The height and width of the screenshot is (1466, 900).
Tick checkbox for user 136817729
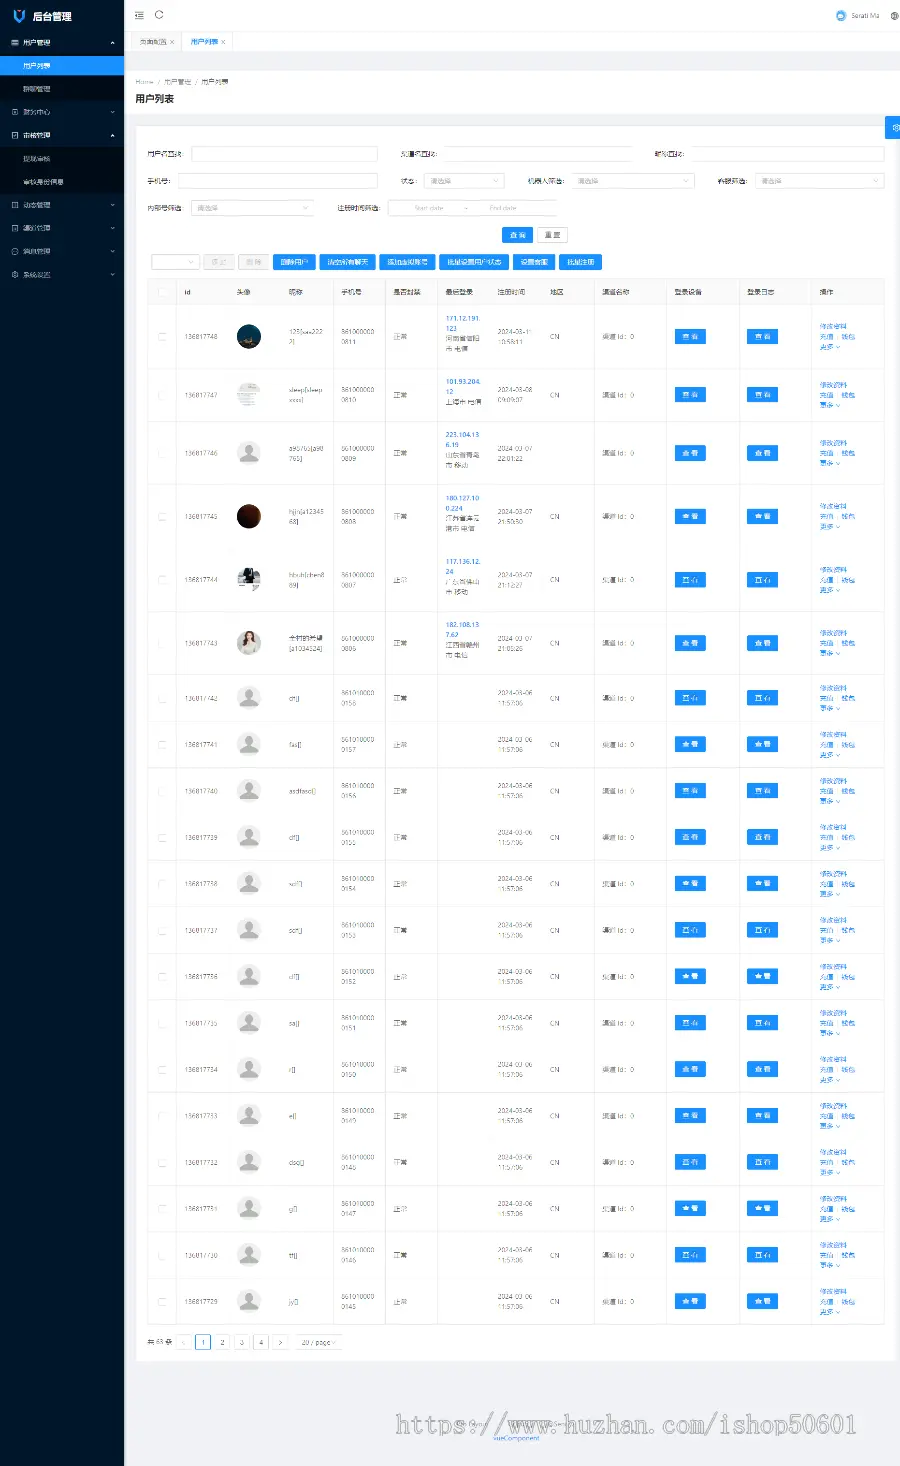coord(162,1301)
